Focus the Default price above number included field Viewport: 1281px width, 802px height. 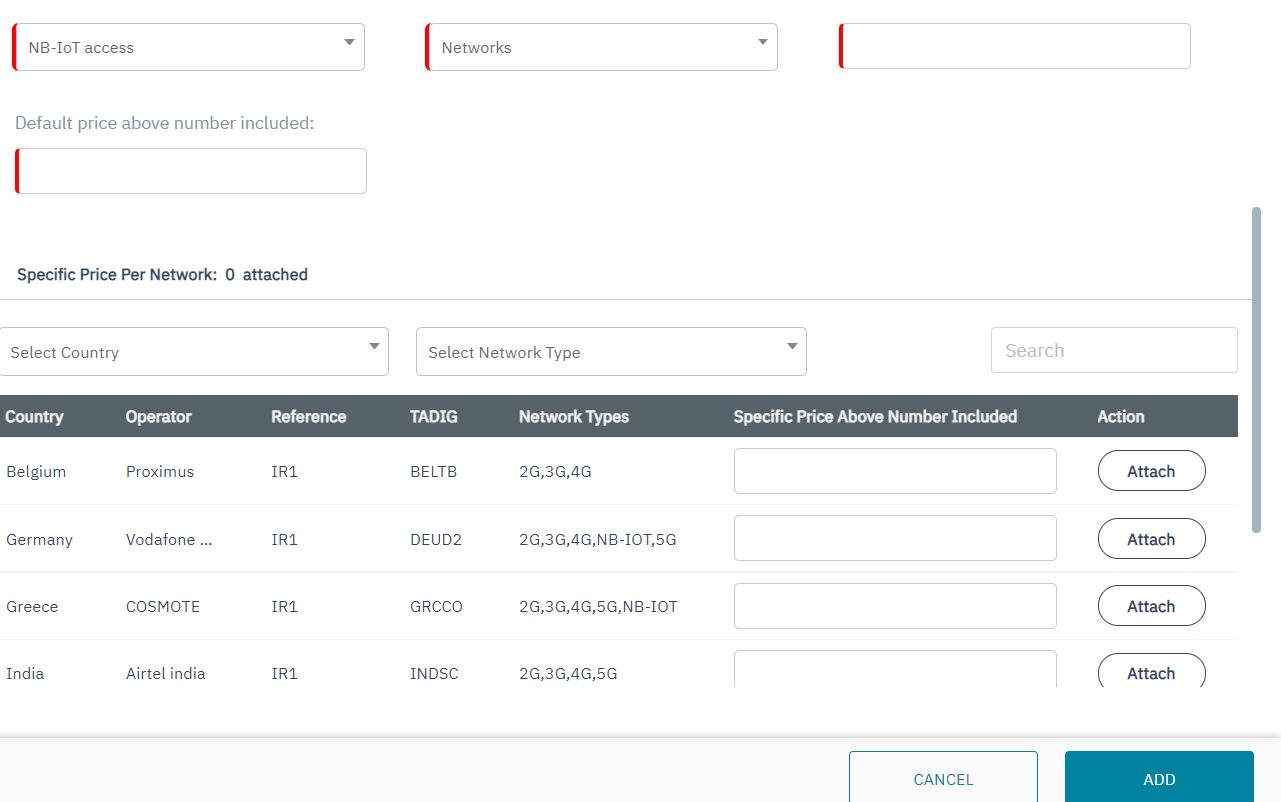(191, 171)
